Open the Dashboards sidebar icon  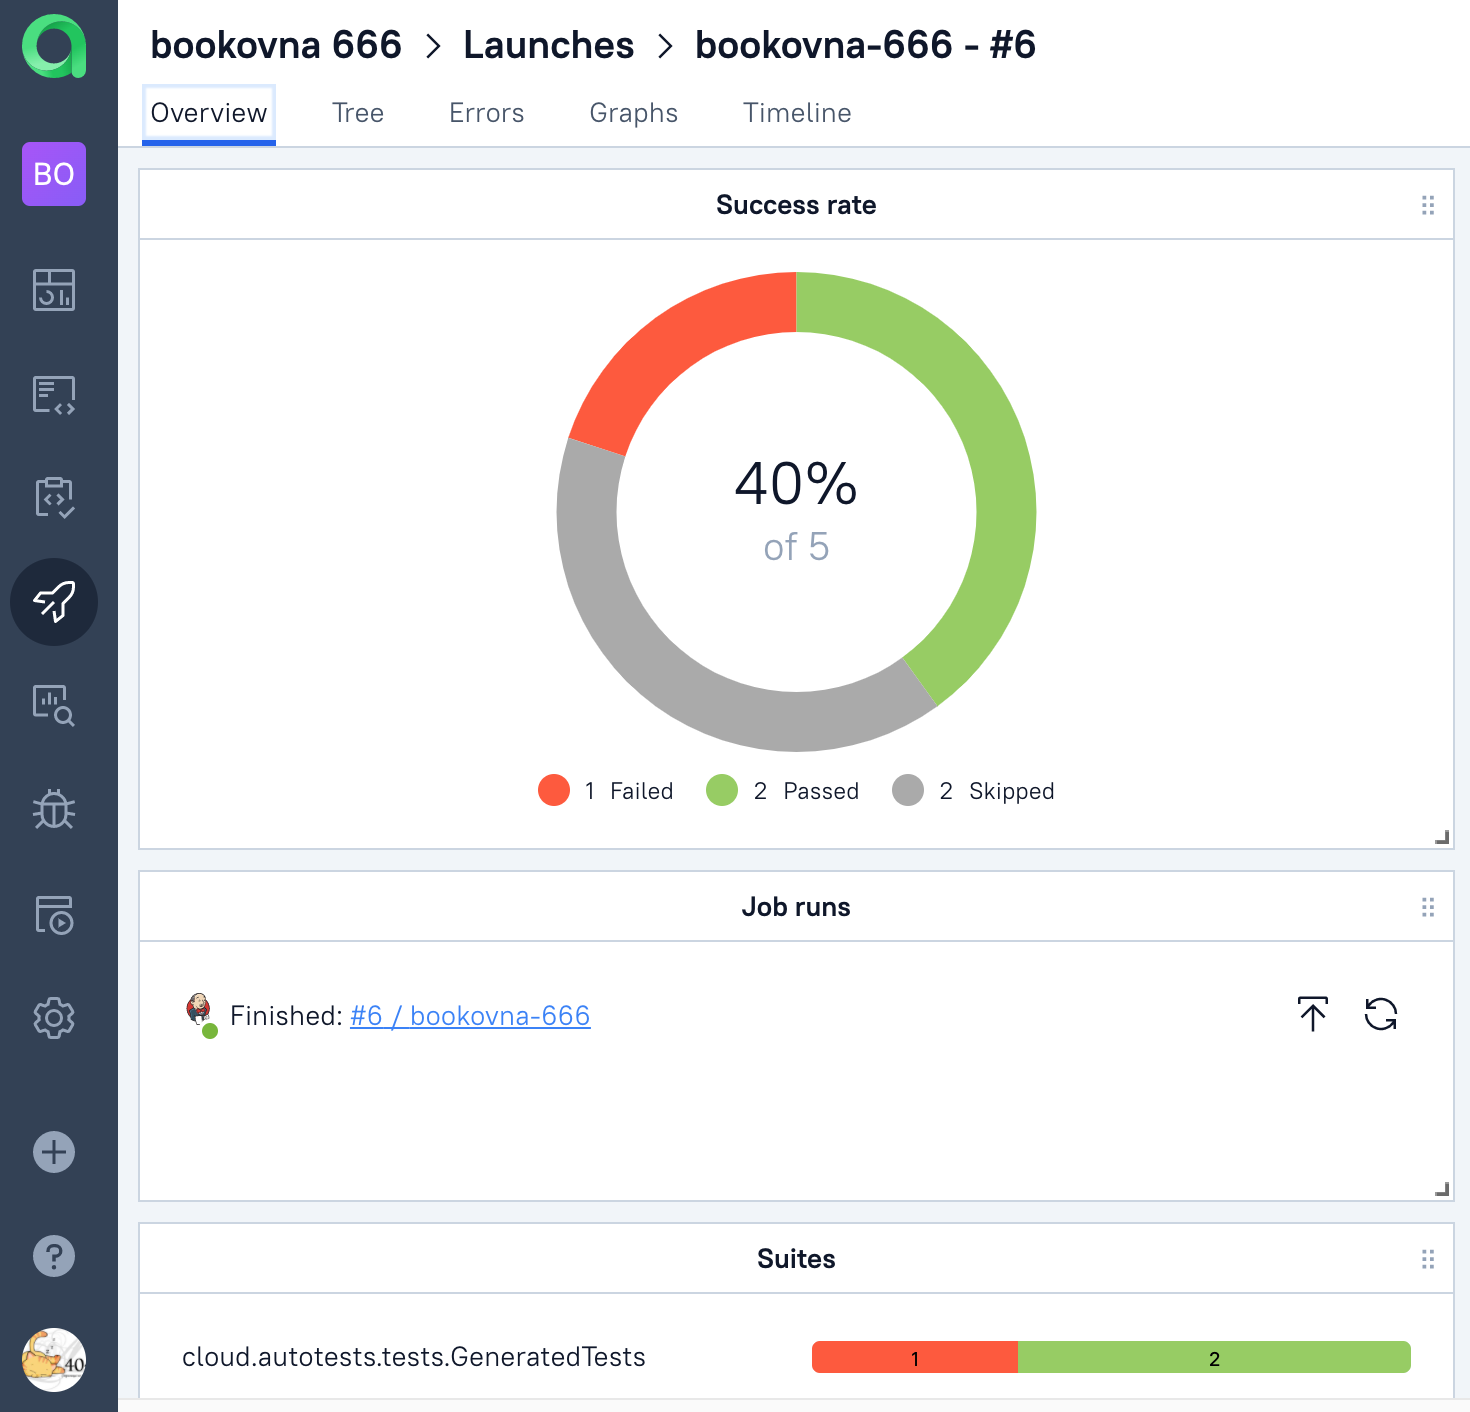(54, 290)
